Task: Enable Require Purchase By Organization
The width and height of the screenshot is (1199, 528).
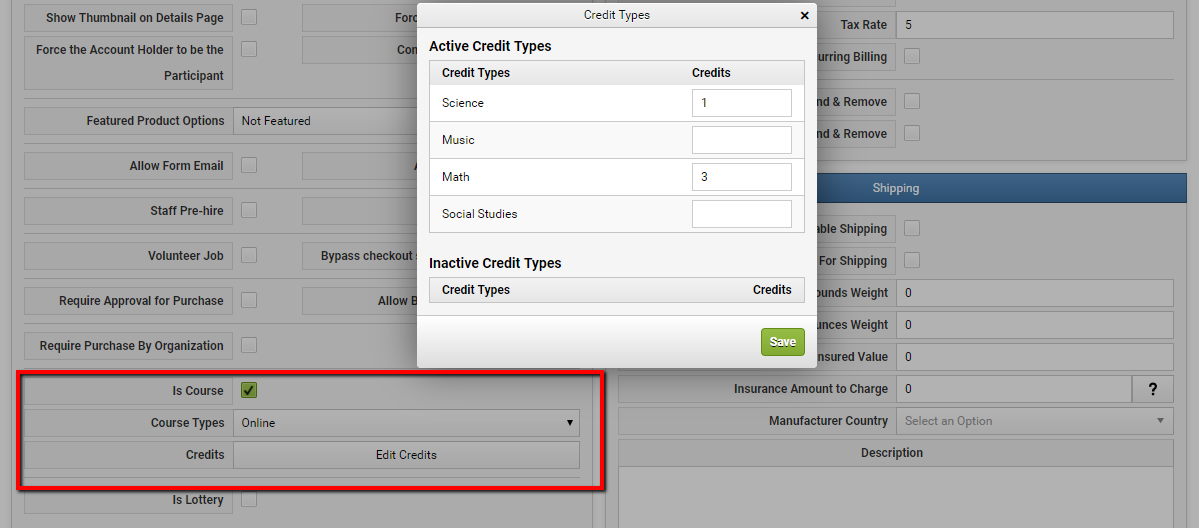Action: click(249, 345)
